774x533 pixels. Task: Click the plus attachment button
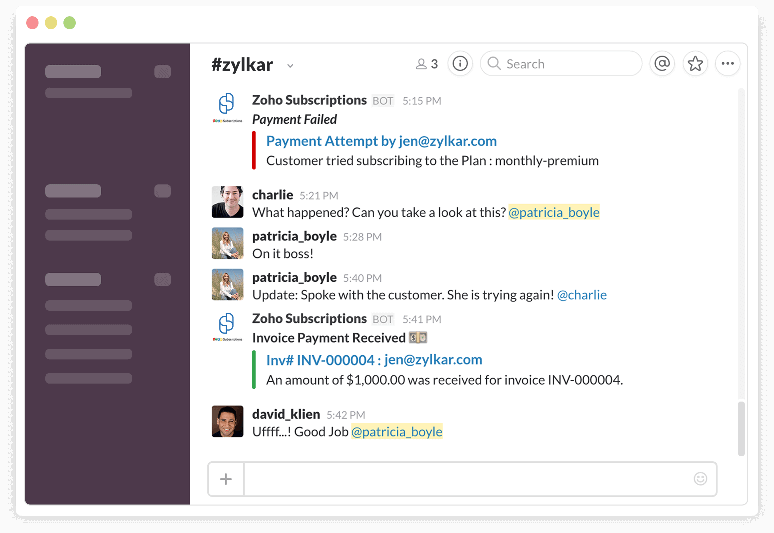pyautogui.click(x=226, y=479)
